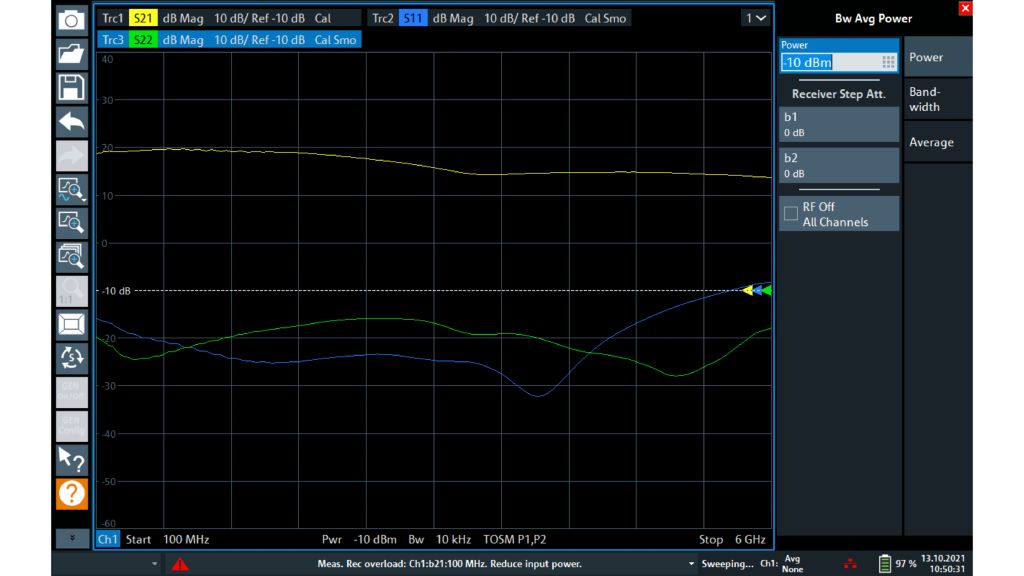Expand the status bar message list chevron
Viewport: 1024px width, 576px height.
pos(690,563)
